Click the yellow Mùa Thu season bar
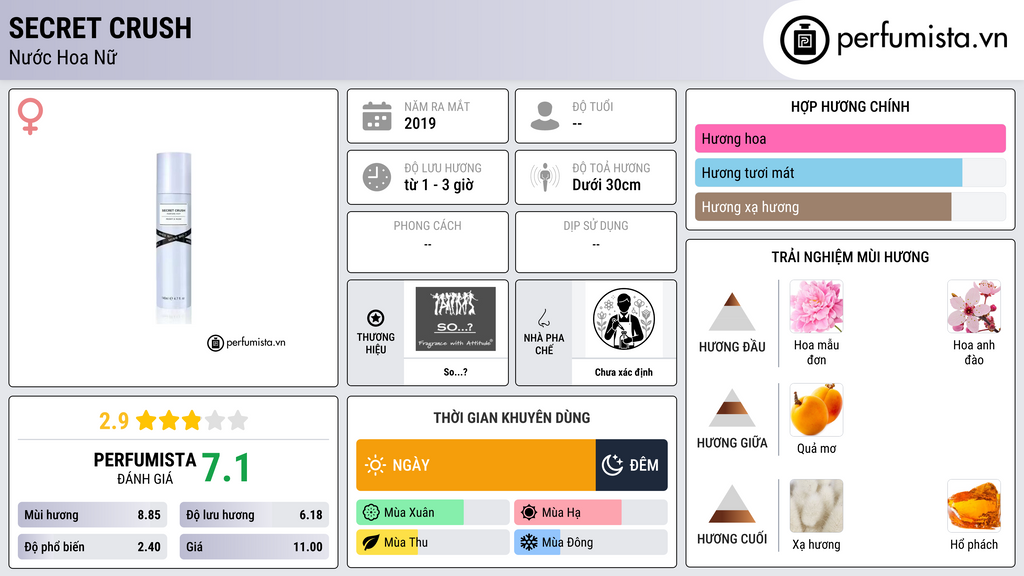Image resolution: width=1024 pixels, height=576 pixels. (387, 543)
